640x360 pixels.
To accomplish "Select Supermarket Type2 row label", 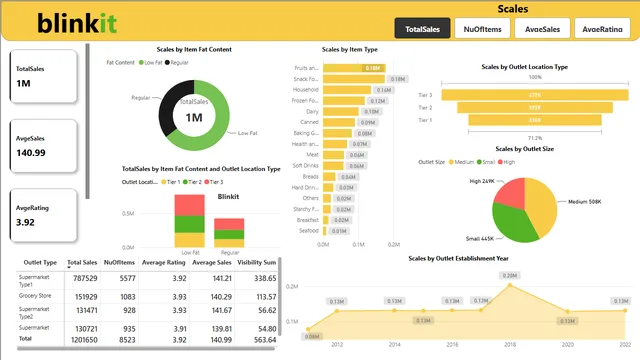I will point(34,313).
